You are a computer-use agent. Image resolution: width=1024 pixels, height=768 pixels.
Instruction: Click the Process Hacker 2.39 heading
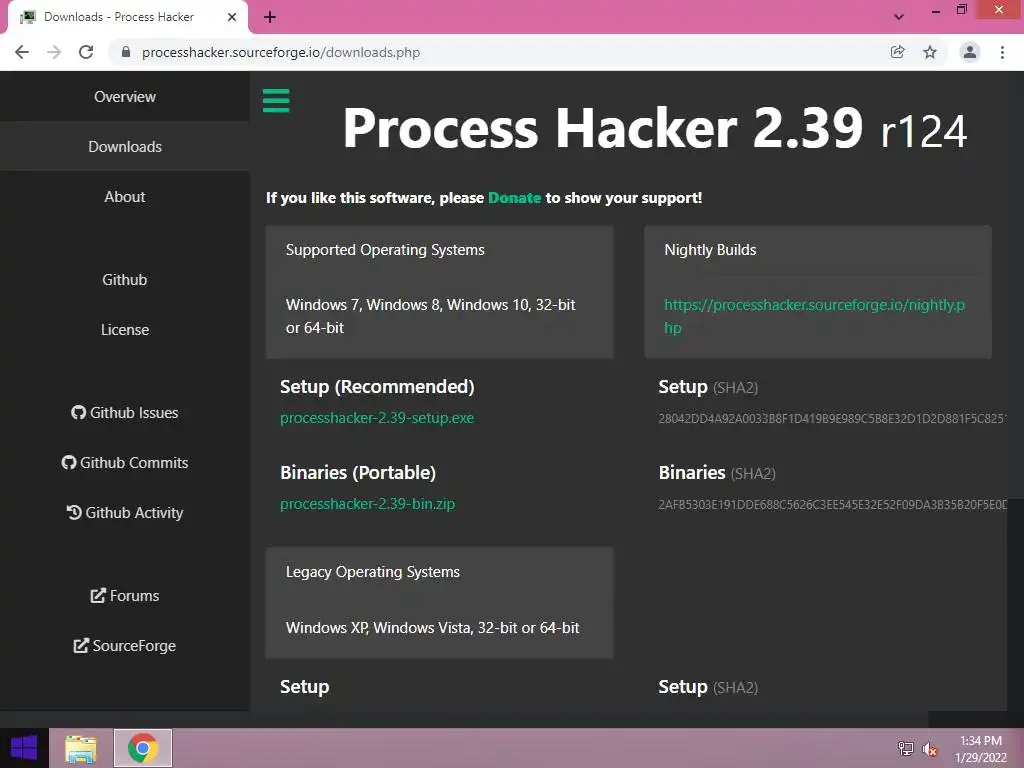pos(655,128)
